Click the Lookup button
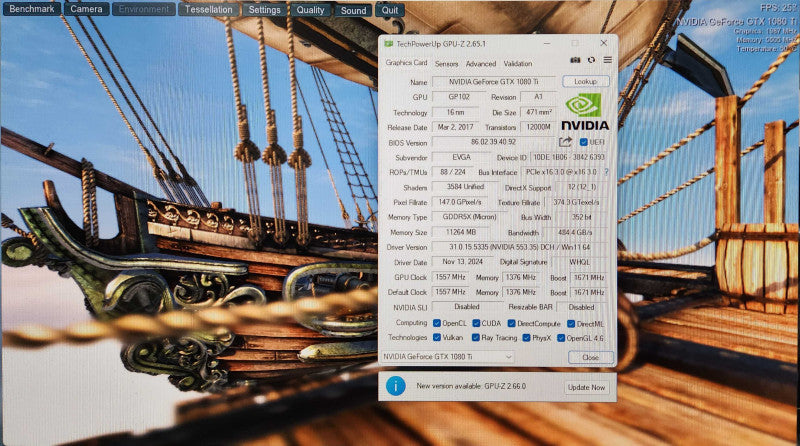Image resolution: width=800 pixels, height=446 pixels. (x=586, y=82)
